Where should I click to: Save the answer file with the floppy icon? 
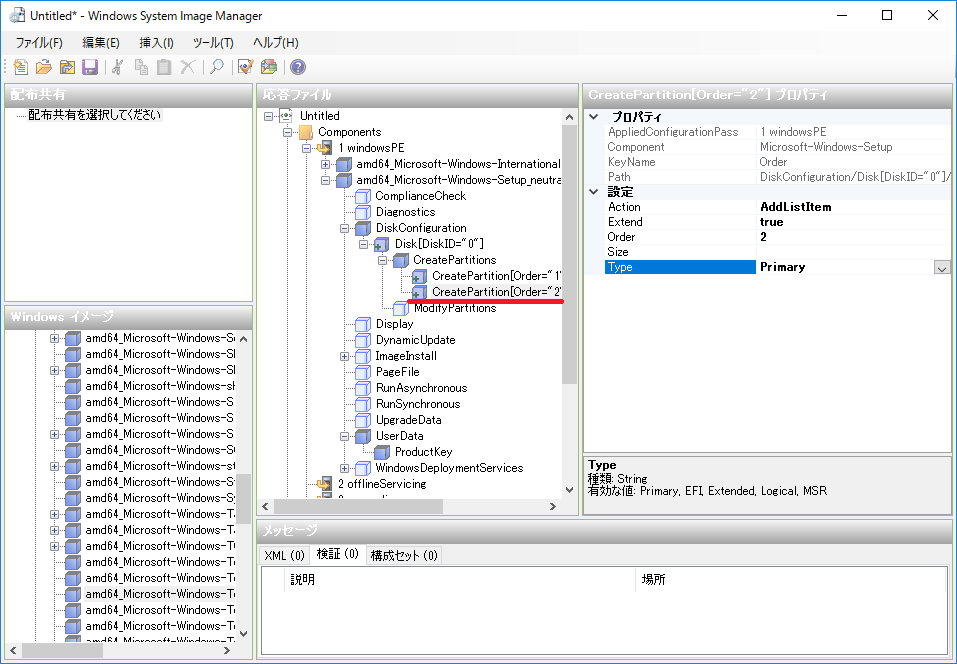pos(90,67)
